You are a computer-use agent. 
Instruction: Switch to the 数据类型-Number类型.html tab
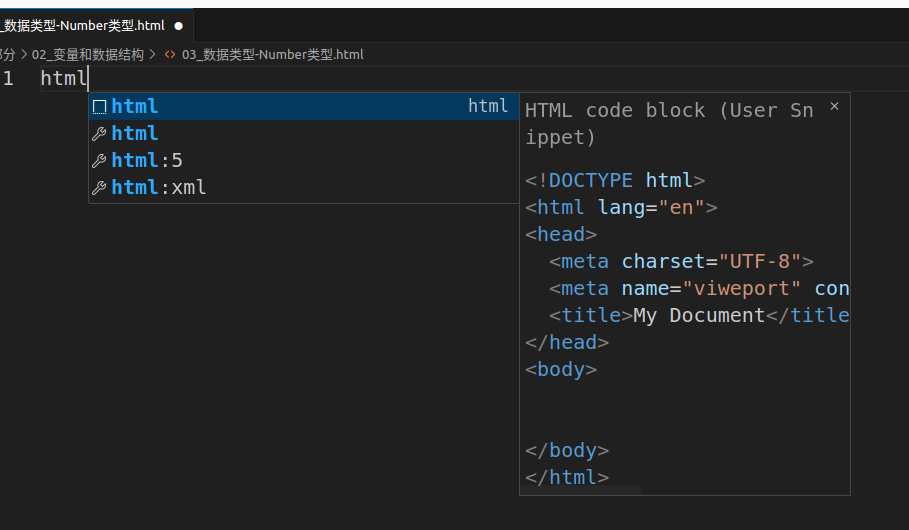pyautogui.click(x=84, y=26)
